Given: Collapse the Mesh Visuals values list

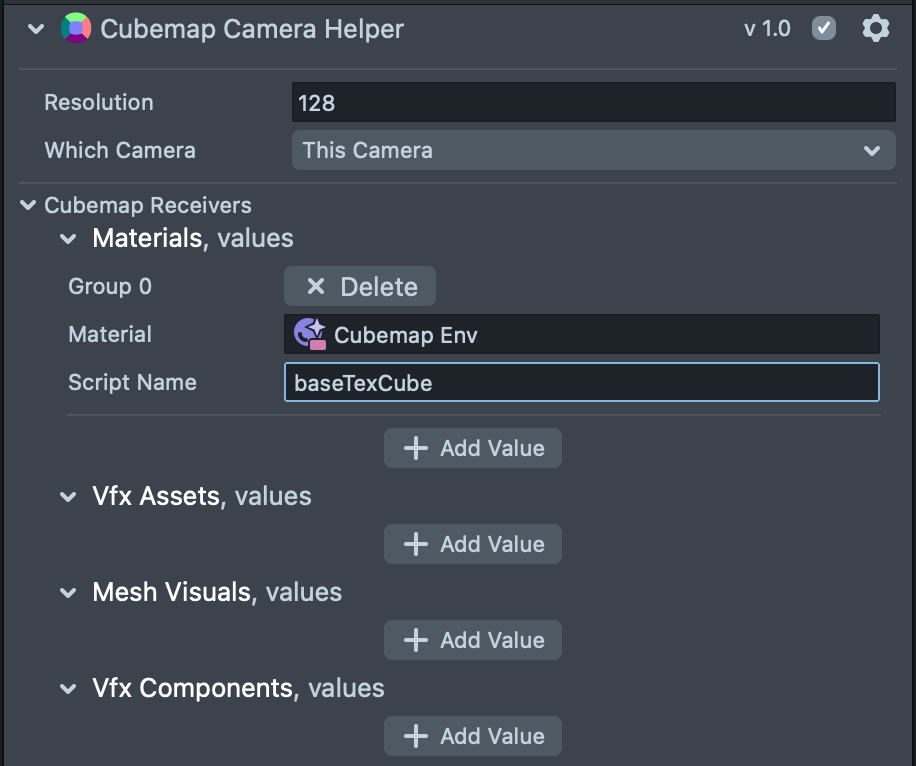Looking at the screenshot, I should [x=68, y=593].
